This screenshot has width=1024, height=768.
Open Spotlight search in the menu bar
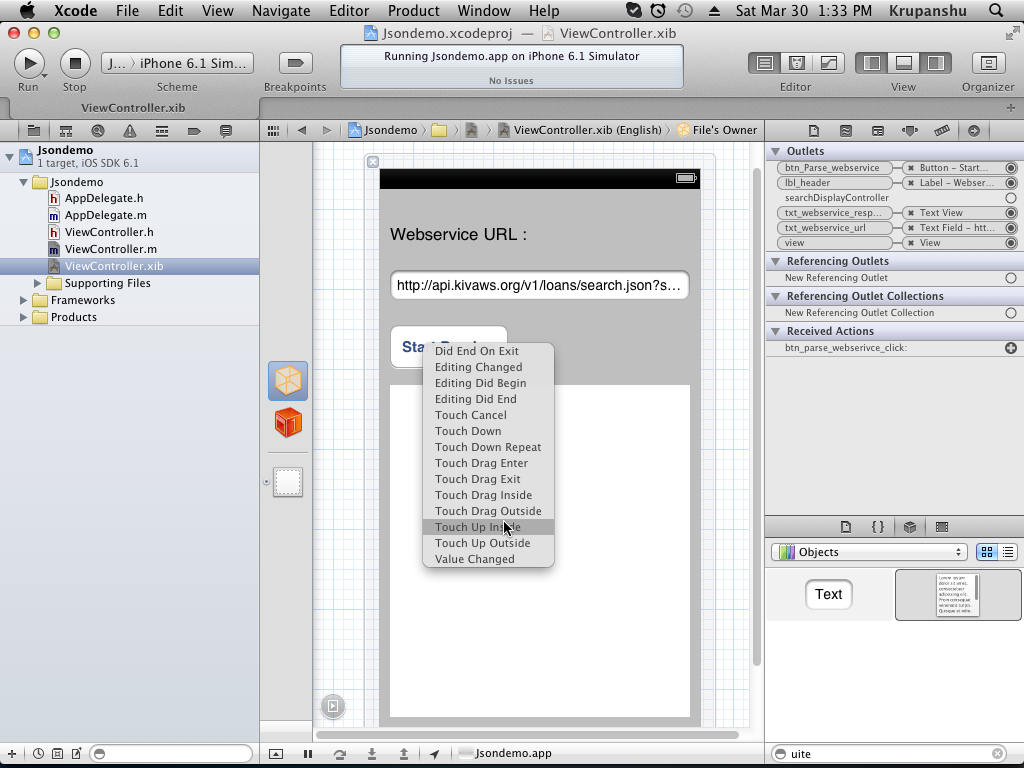pos(996,11)
